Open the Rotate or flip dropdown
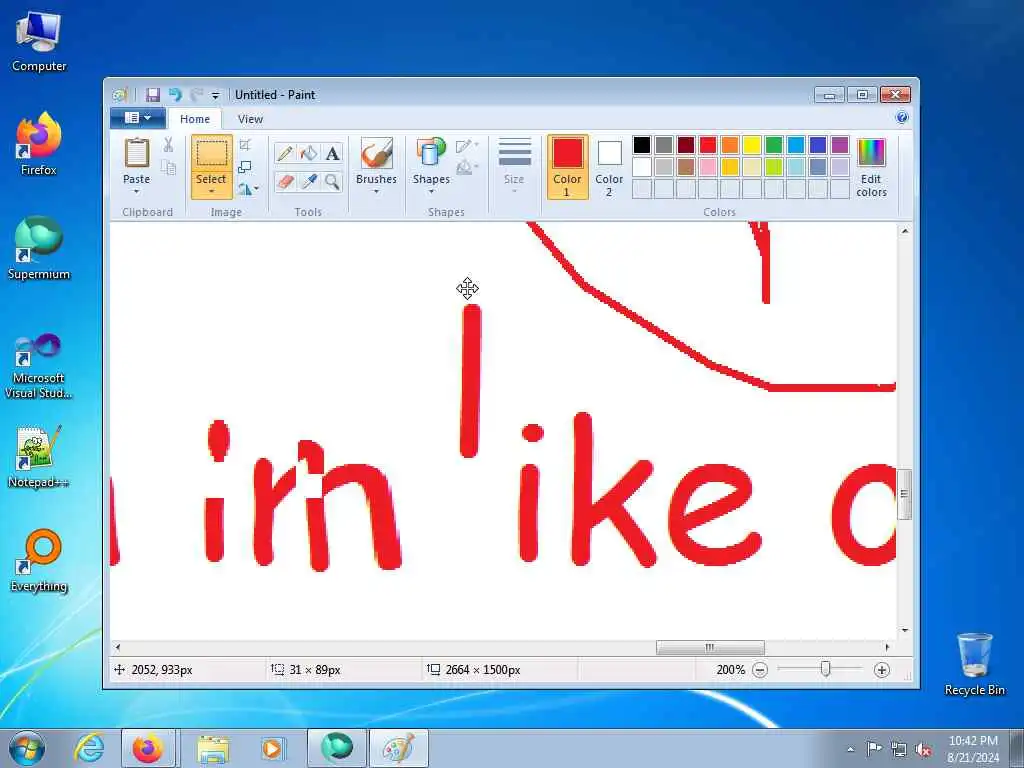 (248, 189)
